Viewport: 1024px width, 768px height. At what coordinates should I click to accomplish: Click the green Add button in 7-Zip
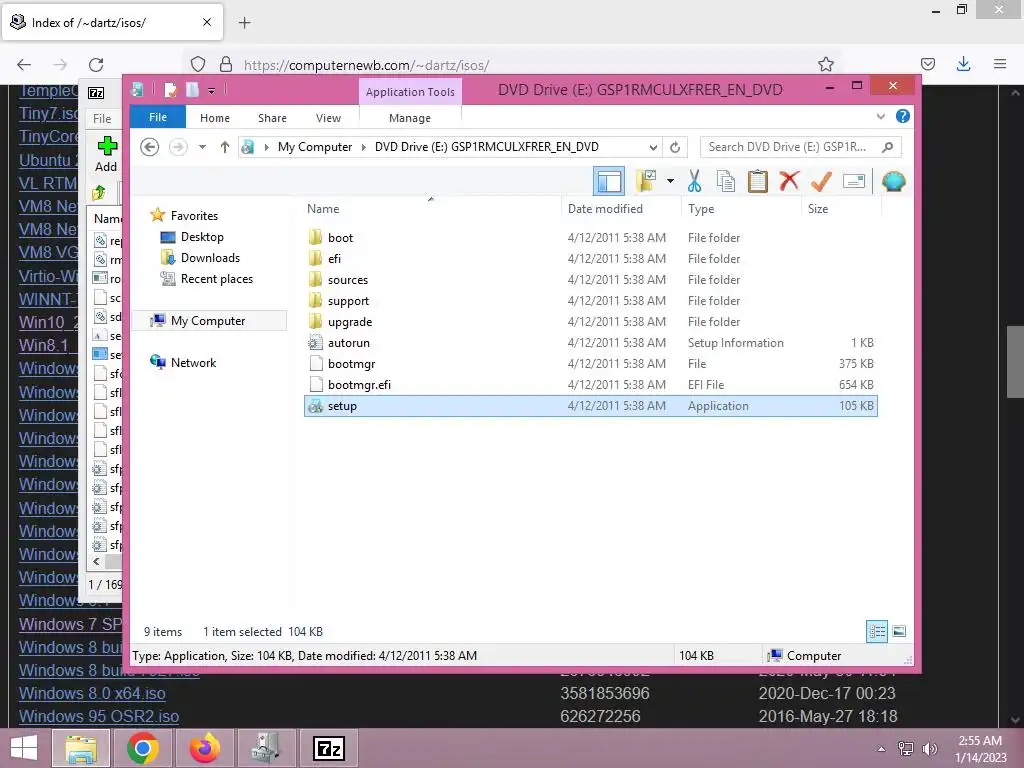click(x=106, y=154)
